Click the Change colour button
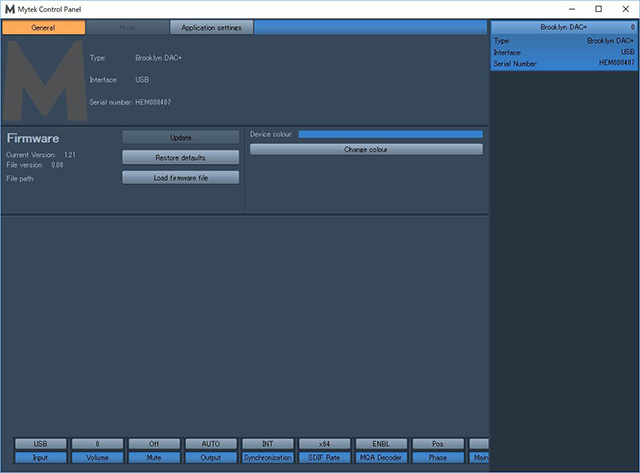 point(366,149)
